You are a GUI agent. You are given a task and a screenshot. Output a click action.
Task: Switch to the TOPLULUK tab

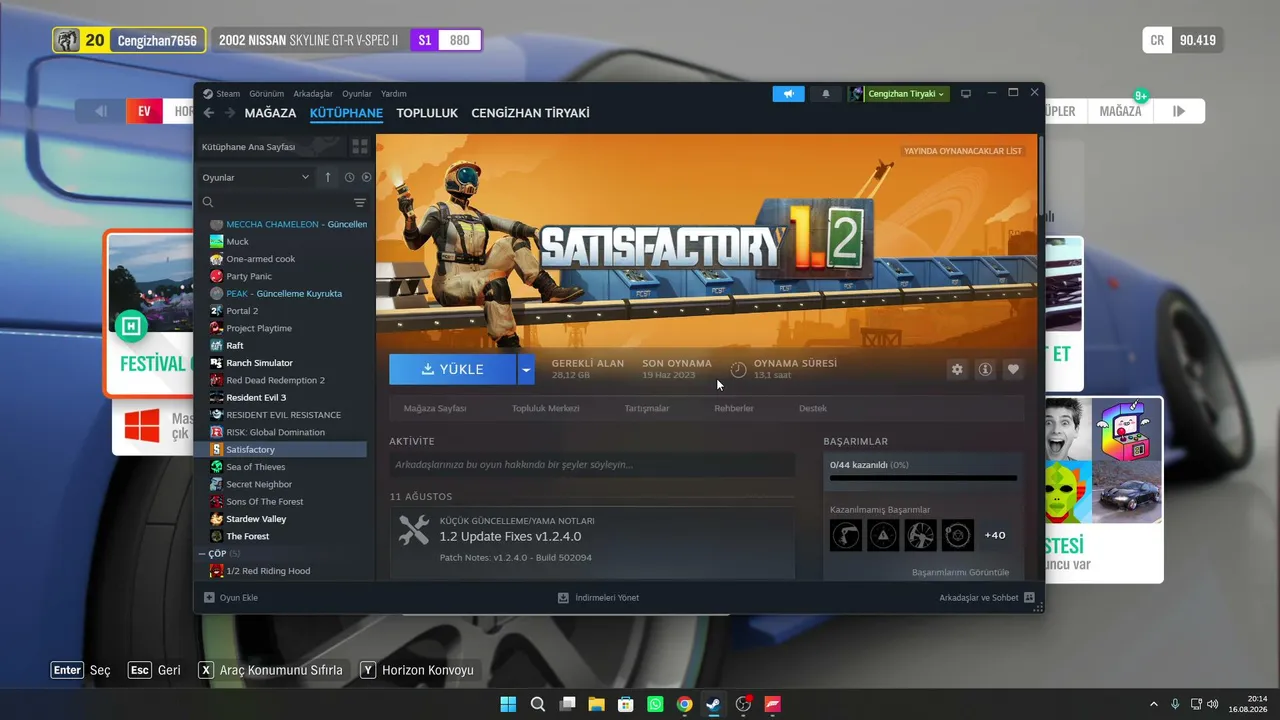427,113
